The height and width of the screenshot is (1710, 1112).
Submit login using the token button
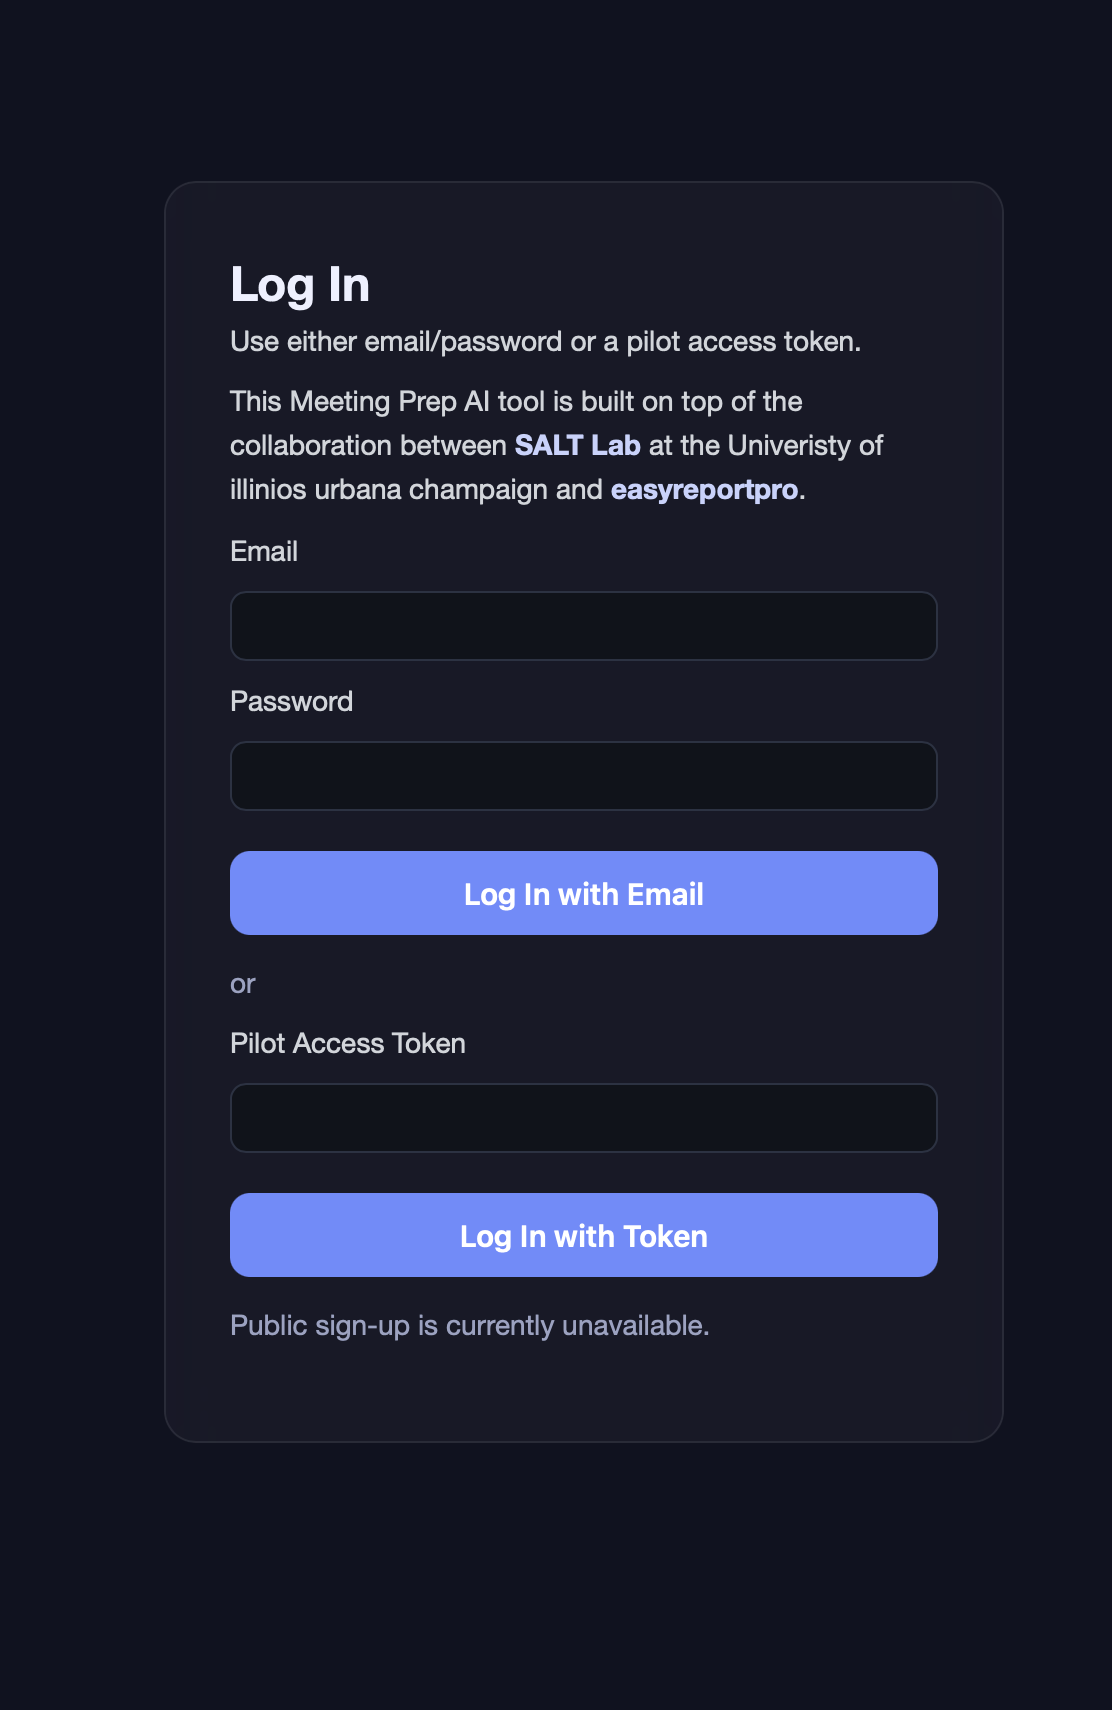583,1235
